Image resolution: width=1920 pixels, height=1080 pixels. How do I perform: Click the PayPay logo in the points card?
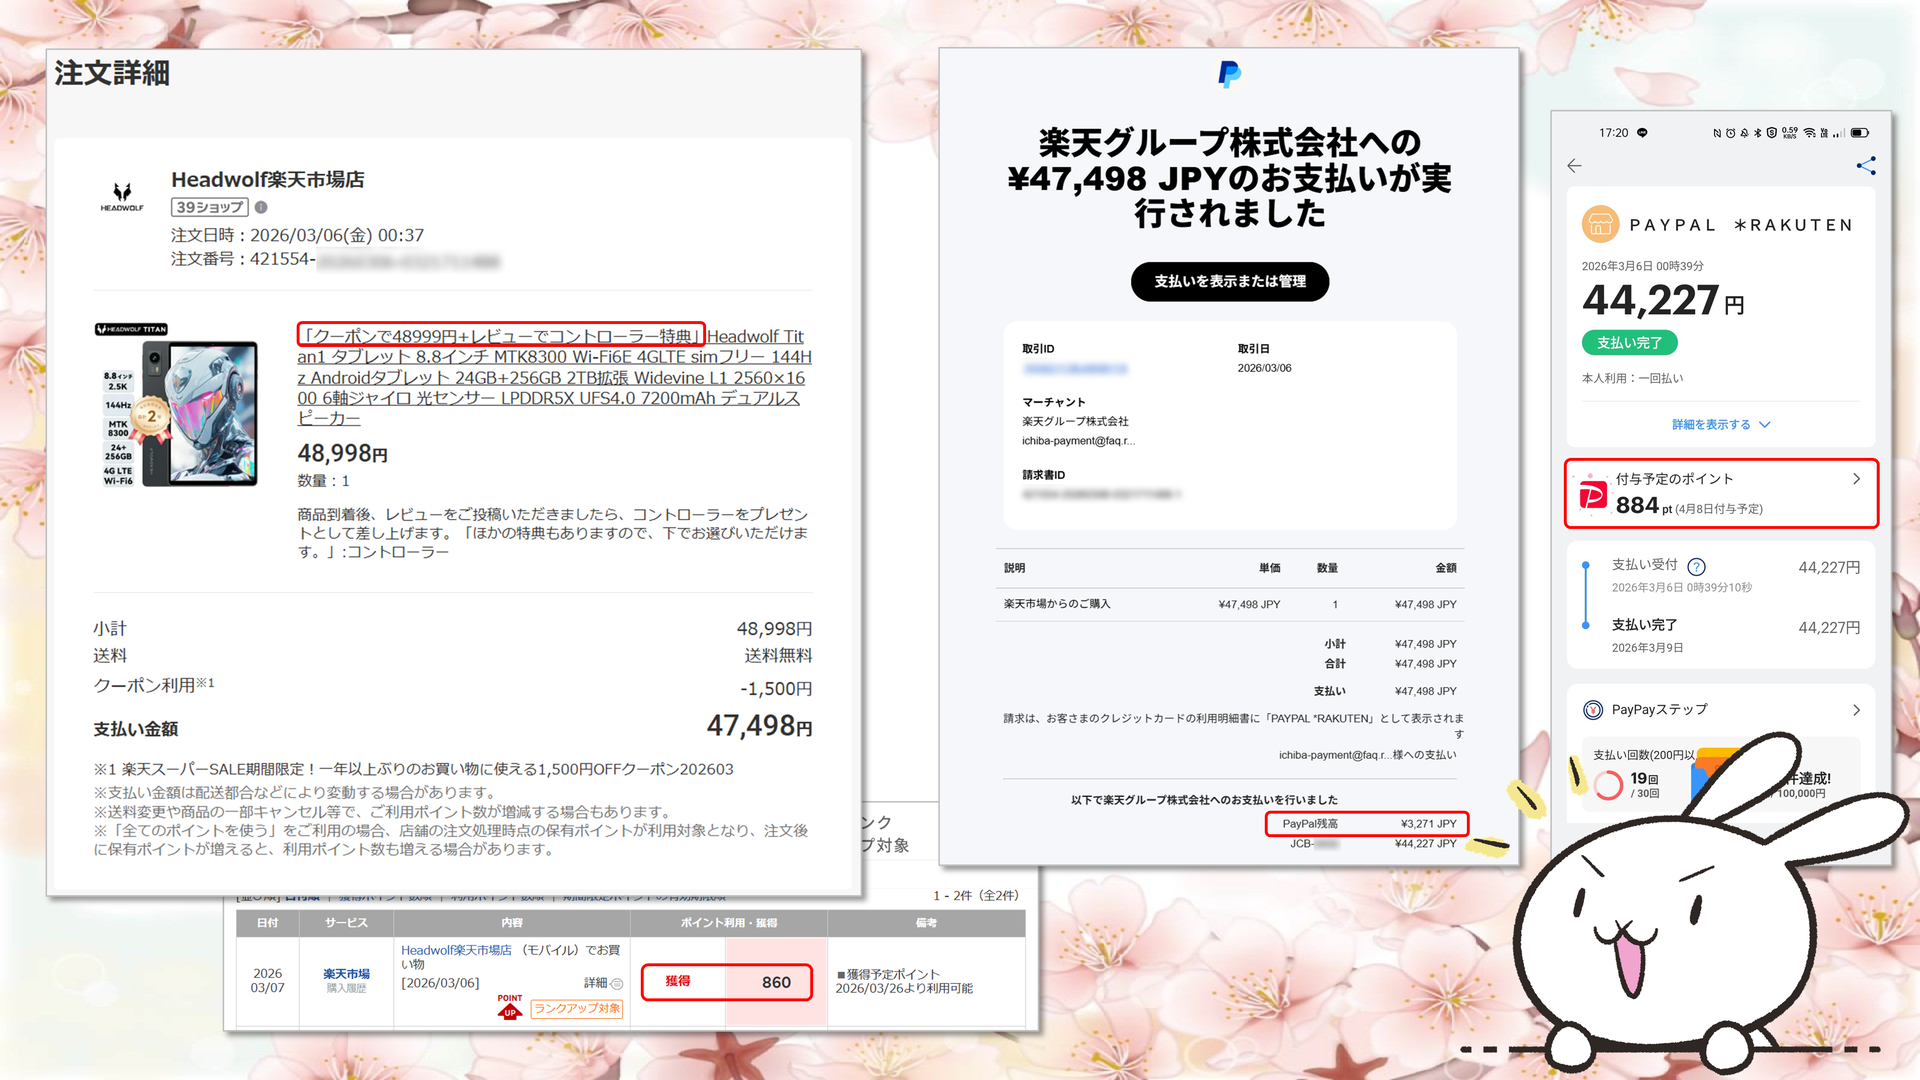(x=1593, y=495)
